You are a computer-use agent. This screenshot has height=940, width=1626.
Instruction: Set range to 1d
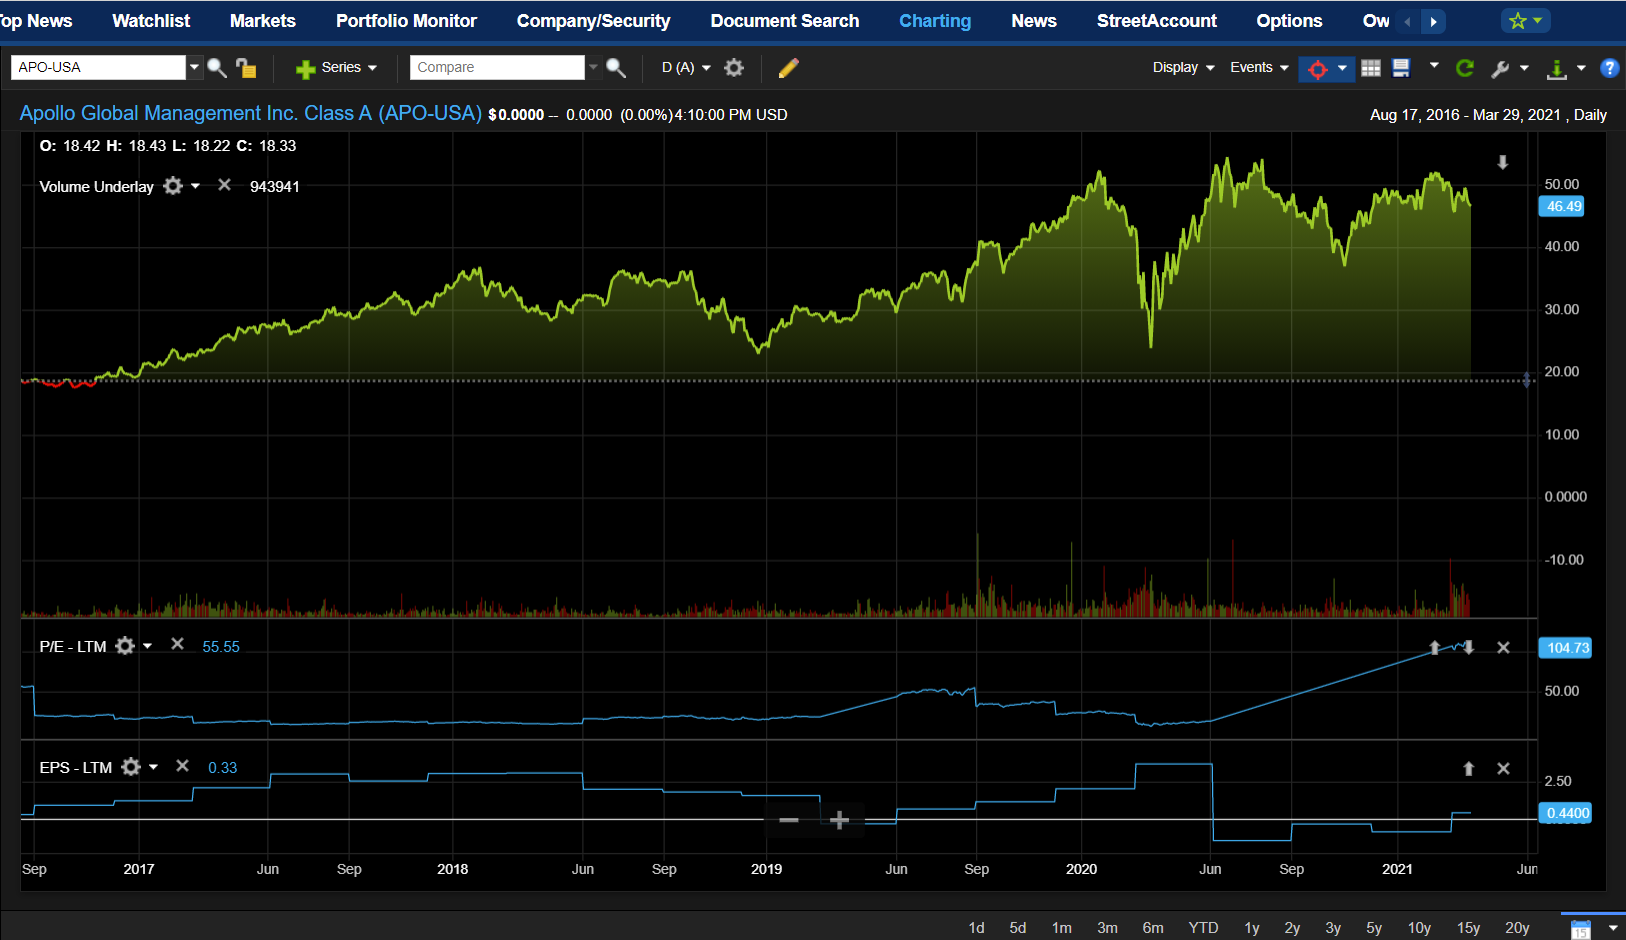pyautogui.click(x=976, y=928)
